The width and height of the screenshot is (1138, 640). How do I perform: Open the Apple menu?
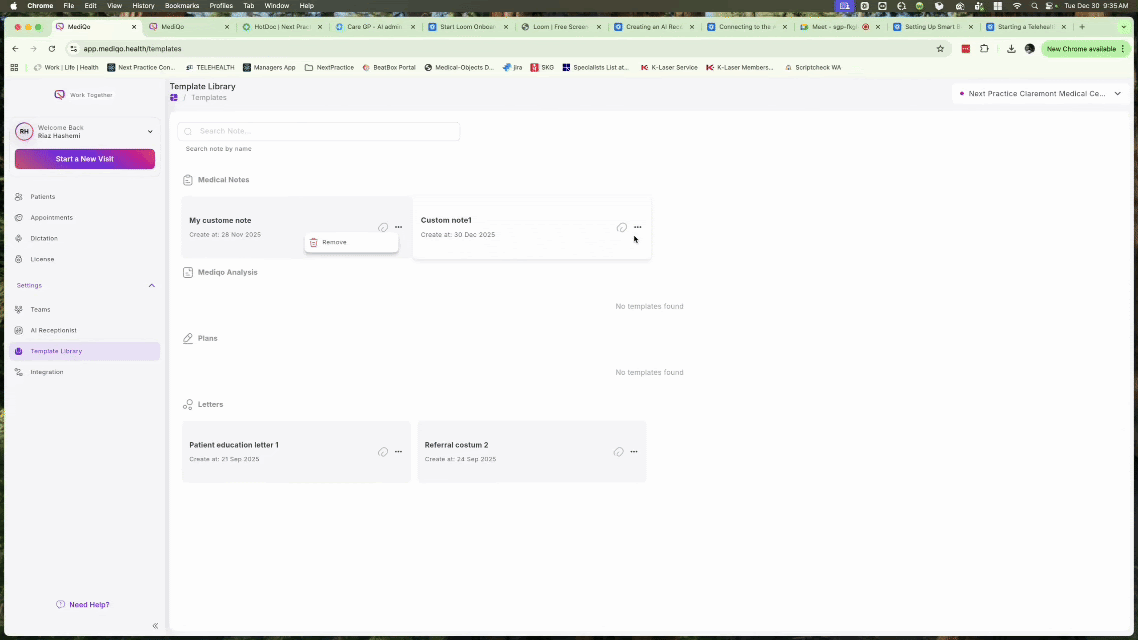[13, 6]
